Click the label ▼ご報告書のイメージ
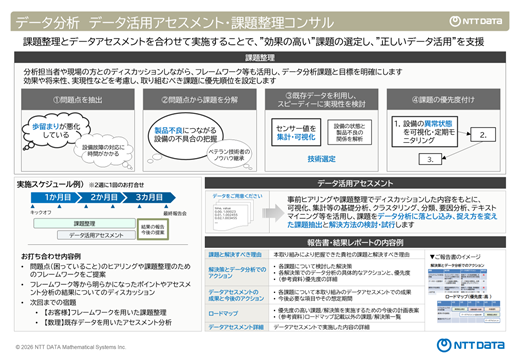The height and width of the screenshot is (360, 520). click(455, 257)
